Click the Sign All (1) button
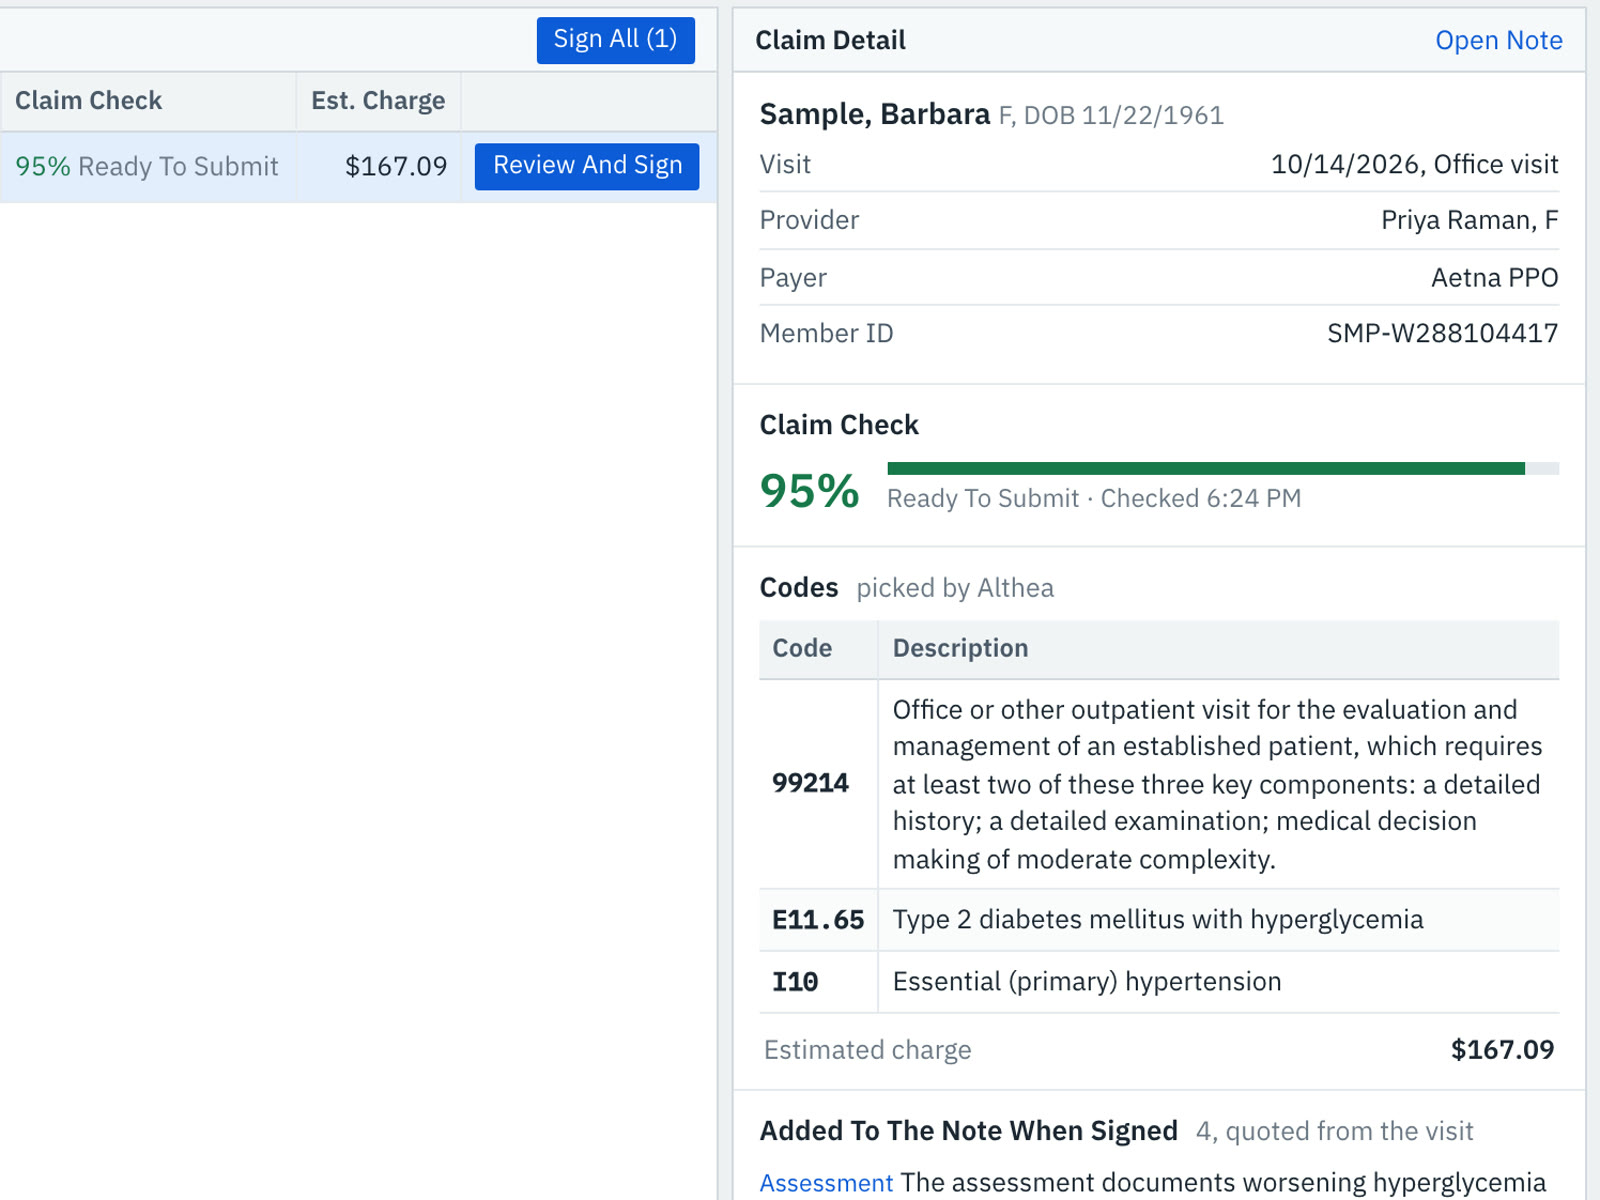 [x=615, y=40]
